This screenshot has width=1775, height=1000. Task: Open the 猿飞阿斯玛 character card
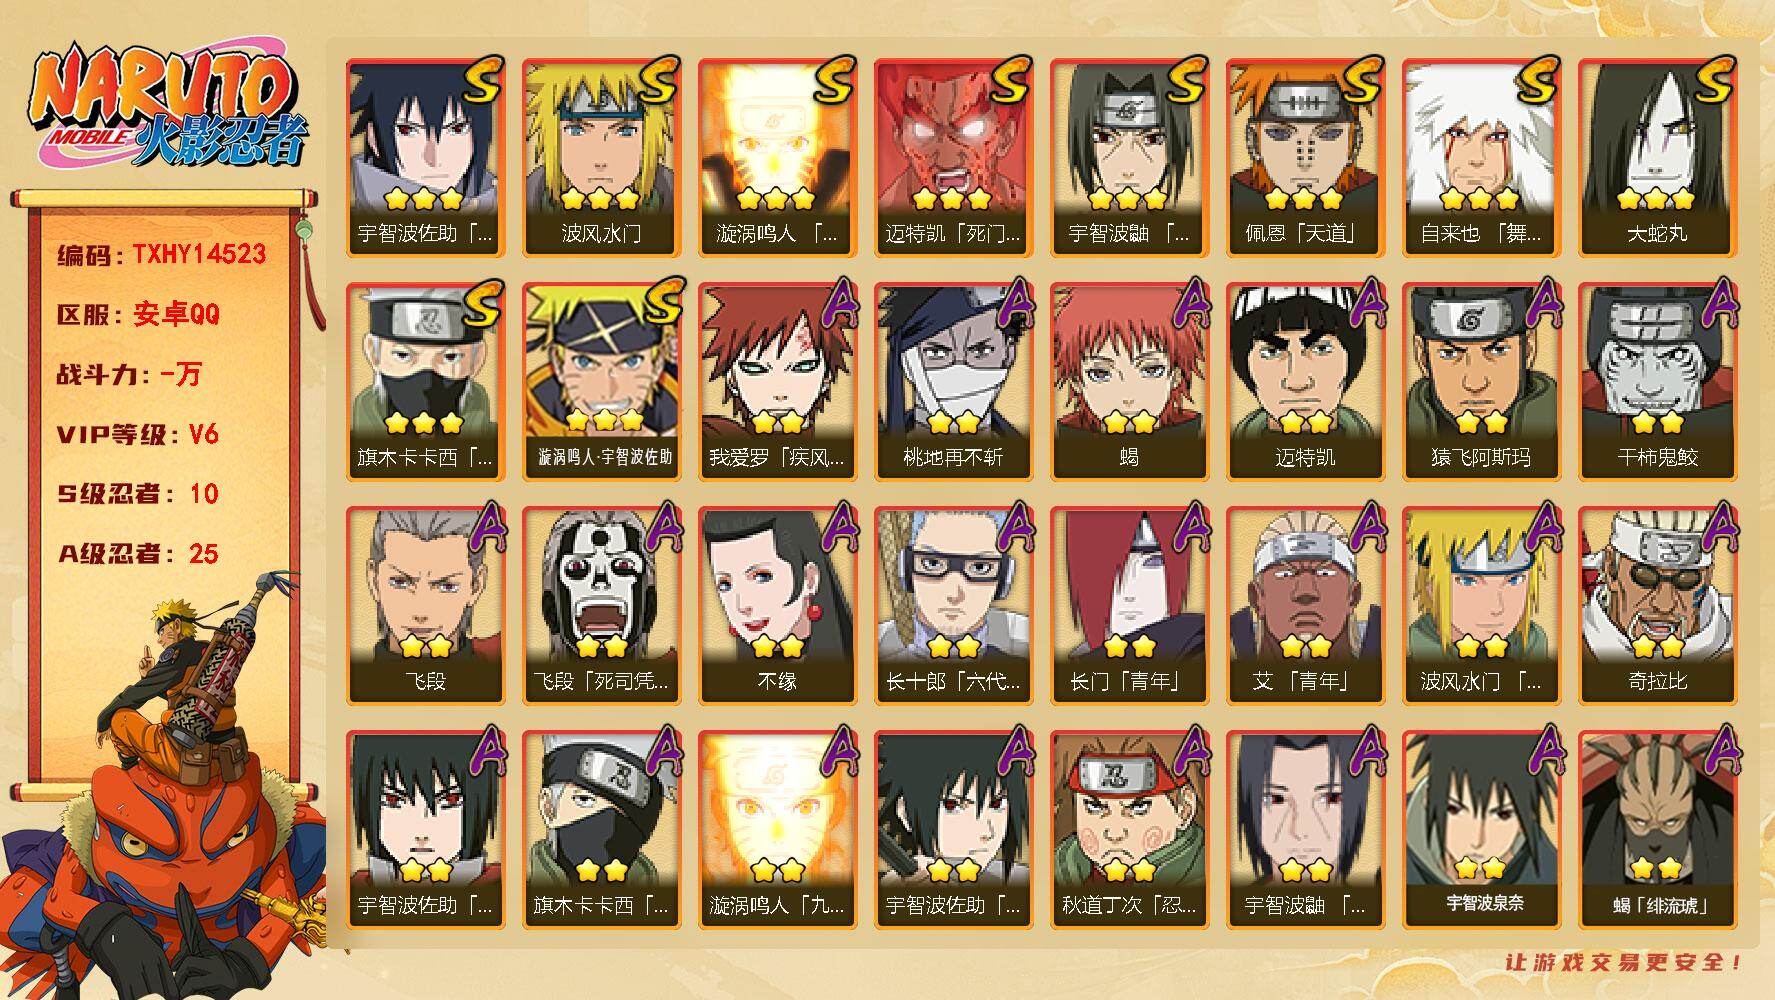pos(1481,381)
